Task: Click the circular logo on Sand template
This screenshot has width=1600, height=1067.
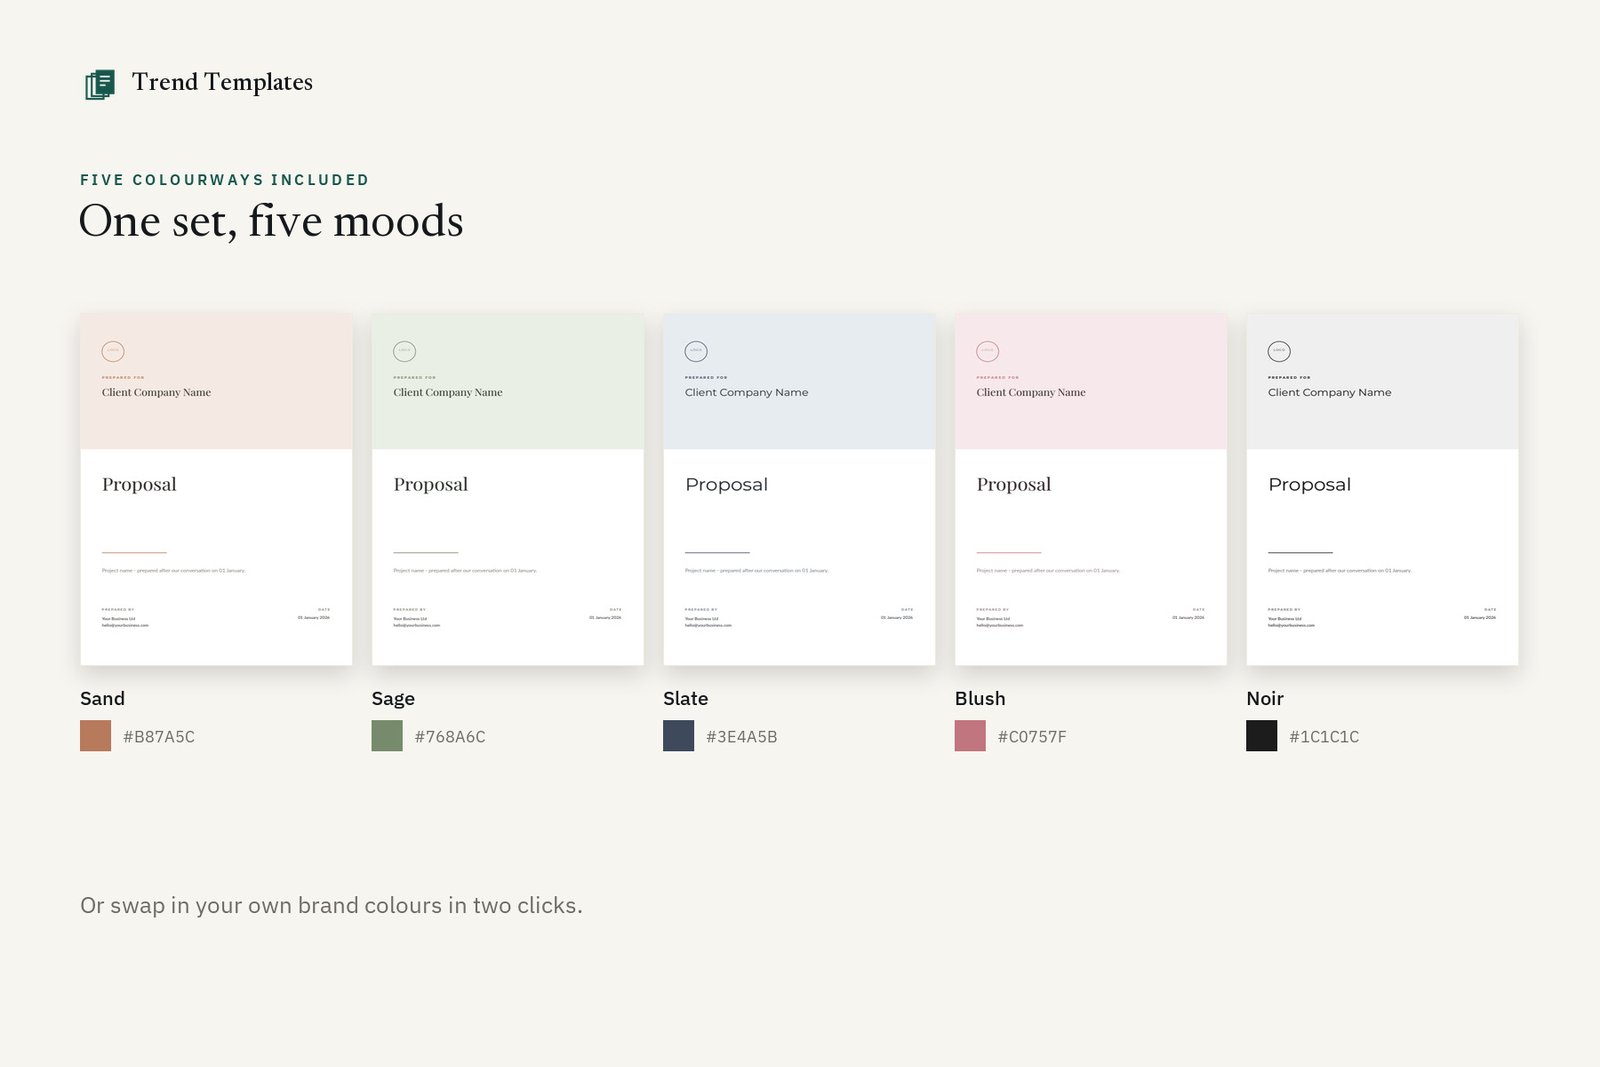Action: (113, 351)
